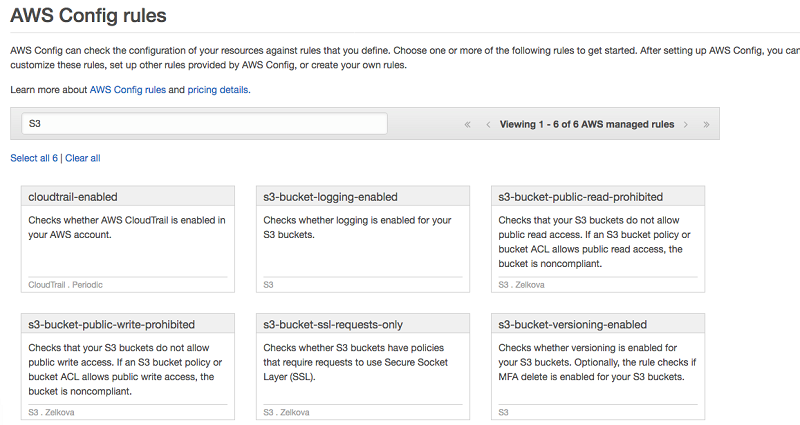This screenshot has width=800, height=425.
Task: Select the s3-bucket-public-read-prohibited rule card
Action: pyautogui.click(x=598, y=197)
